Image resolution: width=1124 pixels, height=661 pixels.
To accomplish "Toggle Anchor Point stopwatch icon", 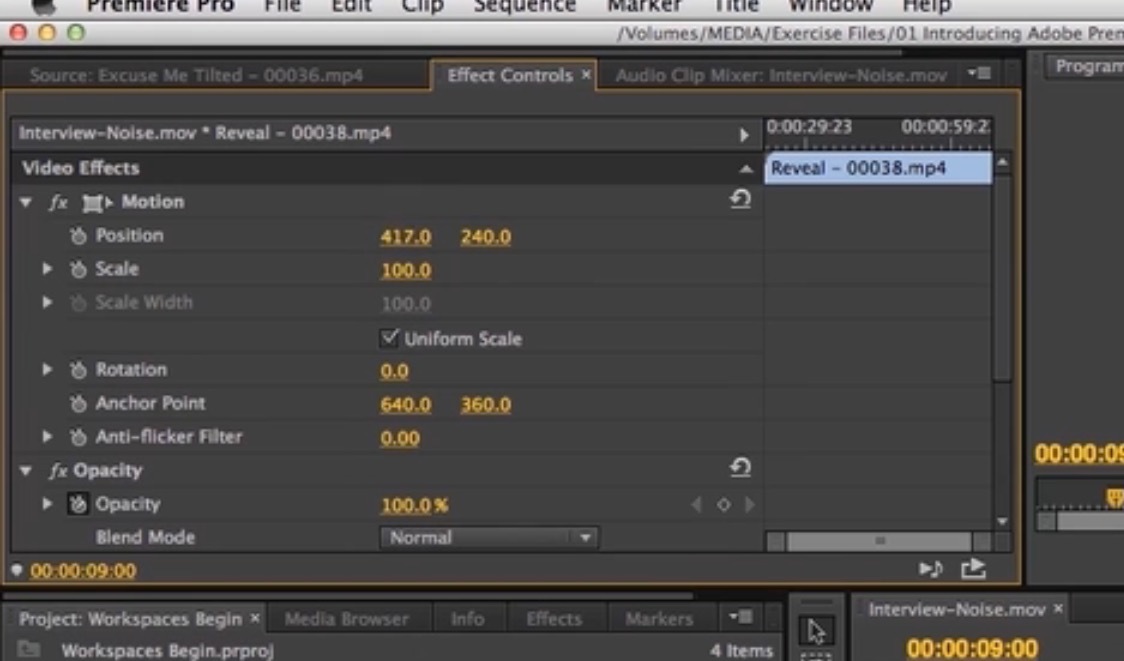I will (78, 404).
